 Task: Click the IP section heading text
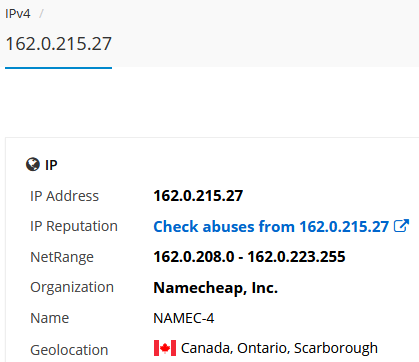[51, 165]
